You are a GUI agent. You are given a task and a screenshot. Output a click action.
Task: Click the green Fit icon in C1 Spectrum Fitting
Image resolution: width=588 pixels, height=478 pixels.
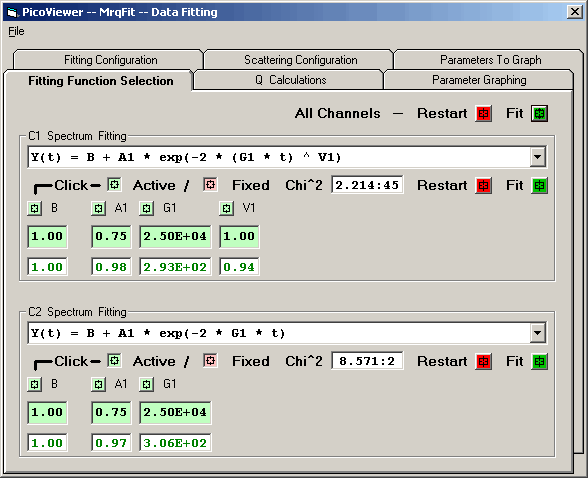tap(539, 186)
